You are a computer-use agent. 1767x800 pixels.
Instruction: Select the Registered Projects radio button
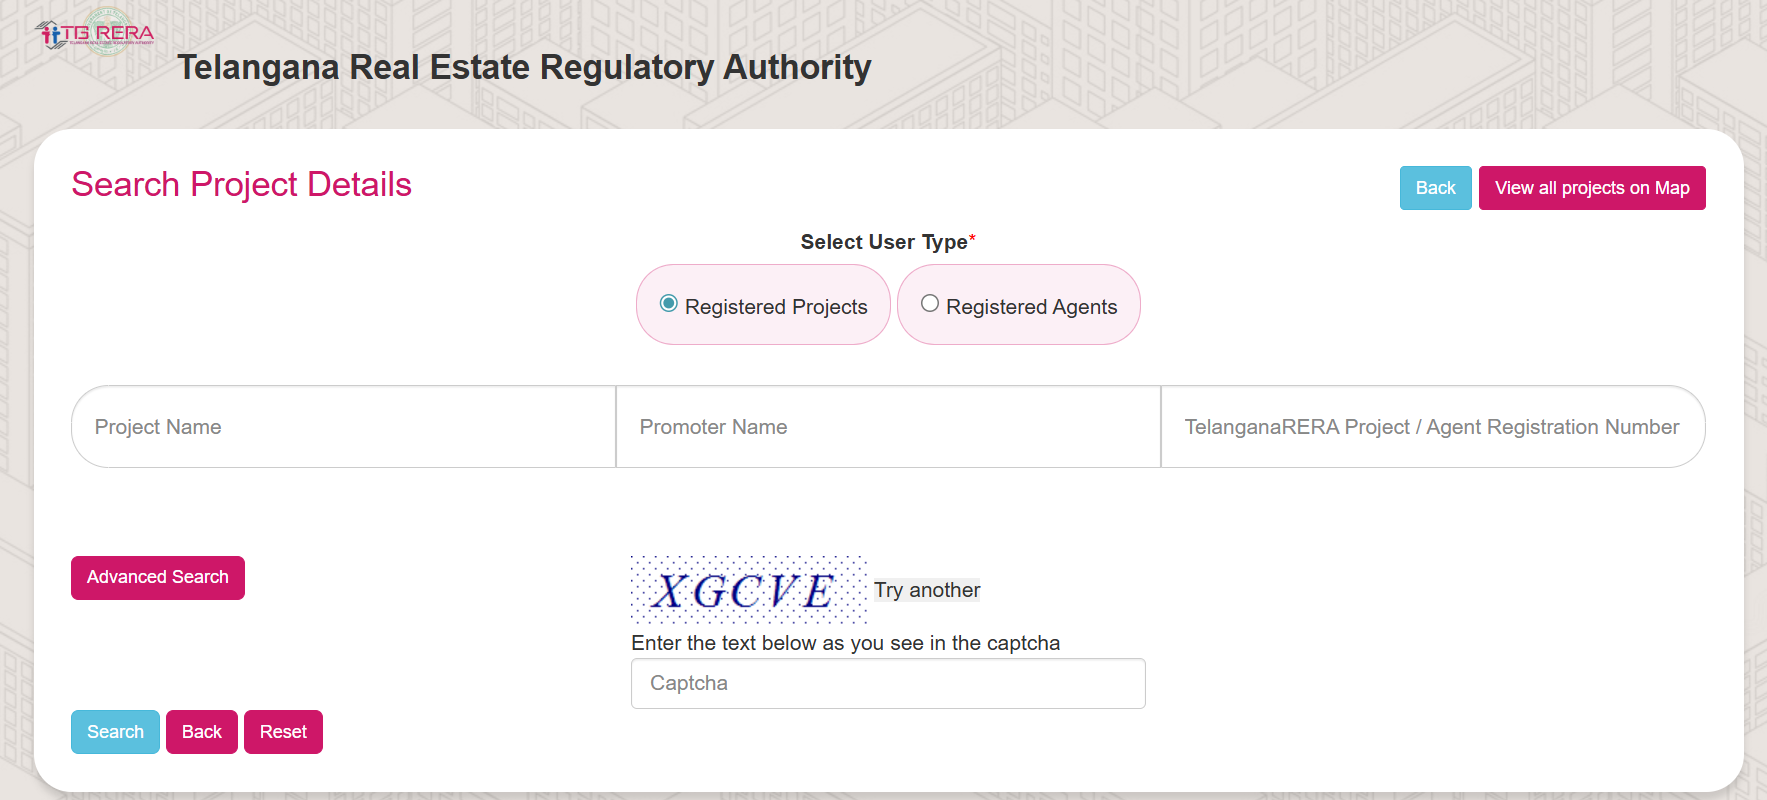point(669,304)
